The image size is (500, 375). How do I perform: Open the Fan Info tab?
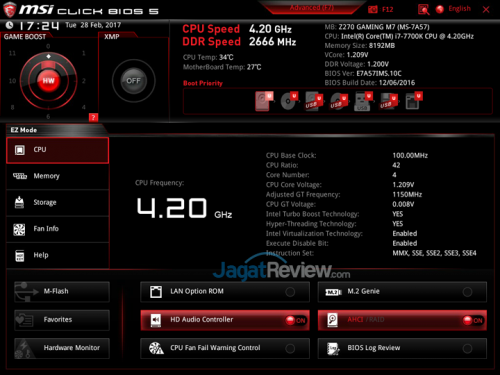[x=58, y=229]
